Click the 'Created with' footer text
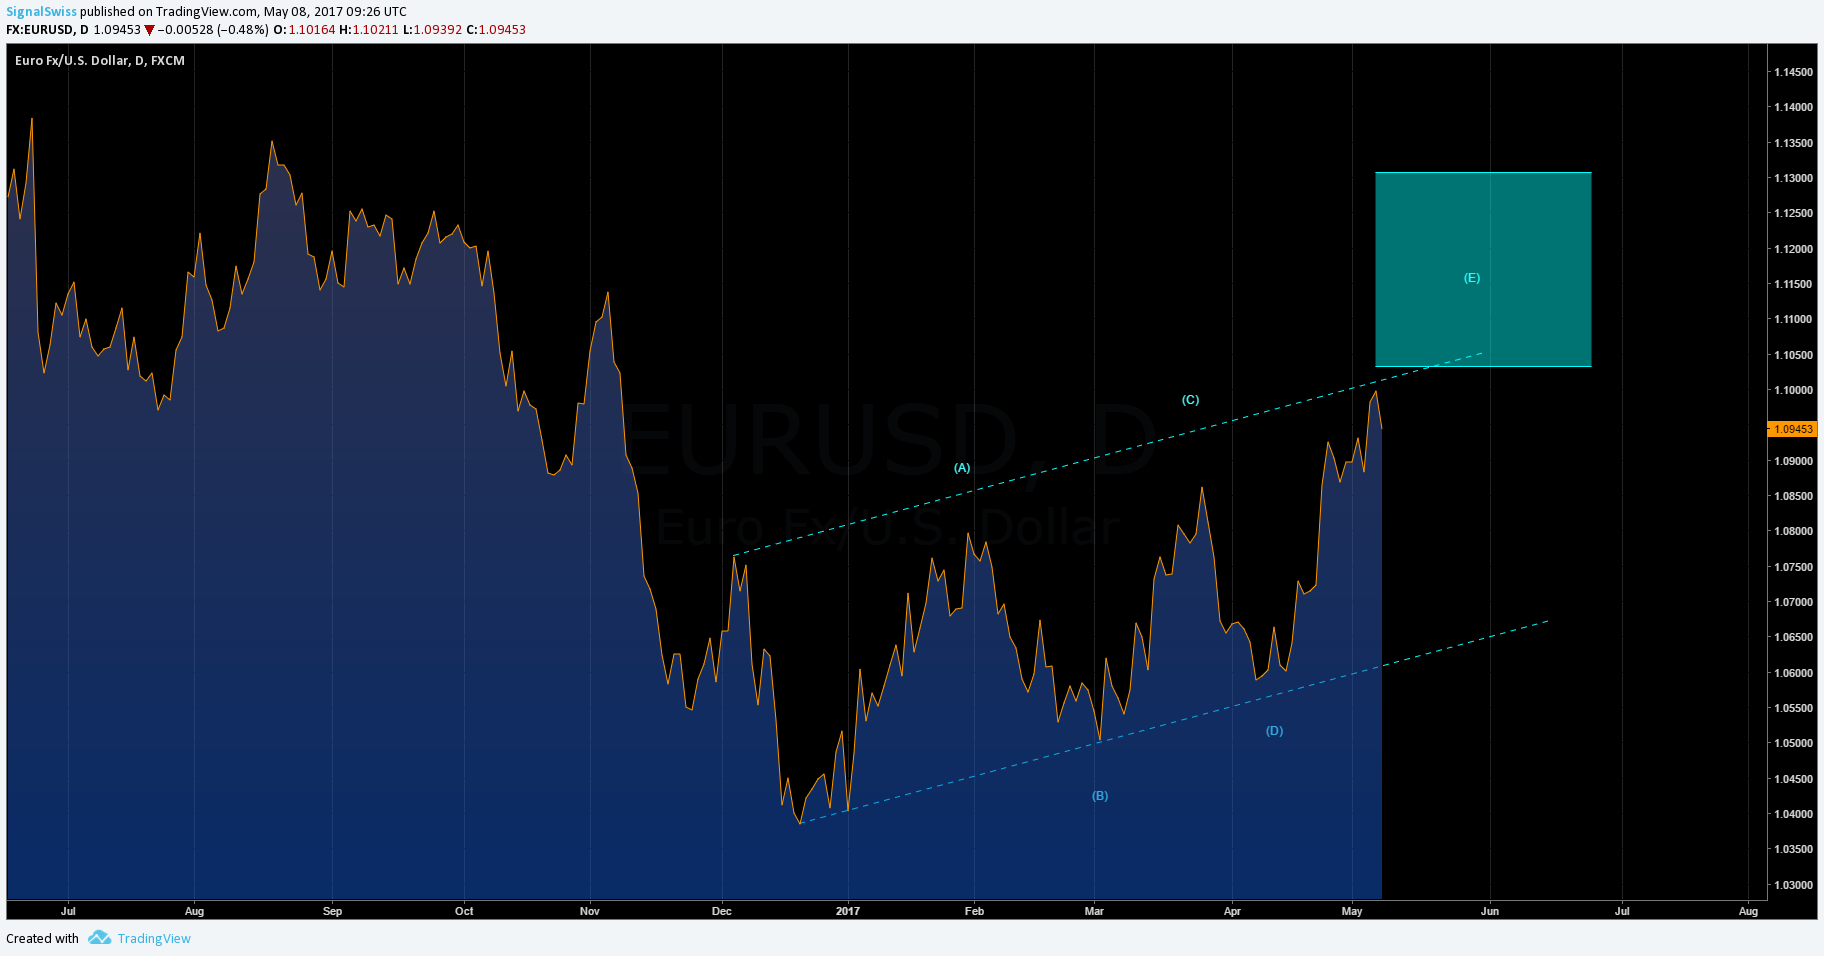 coord(42,938)
